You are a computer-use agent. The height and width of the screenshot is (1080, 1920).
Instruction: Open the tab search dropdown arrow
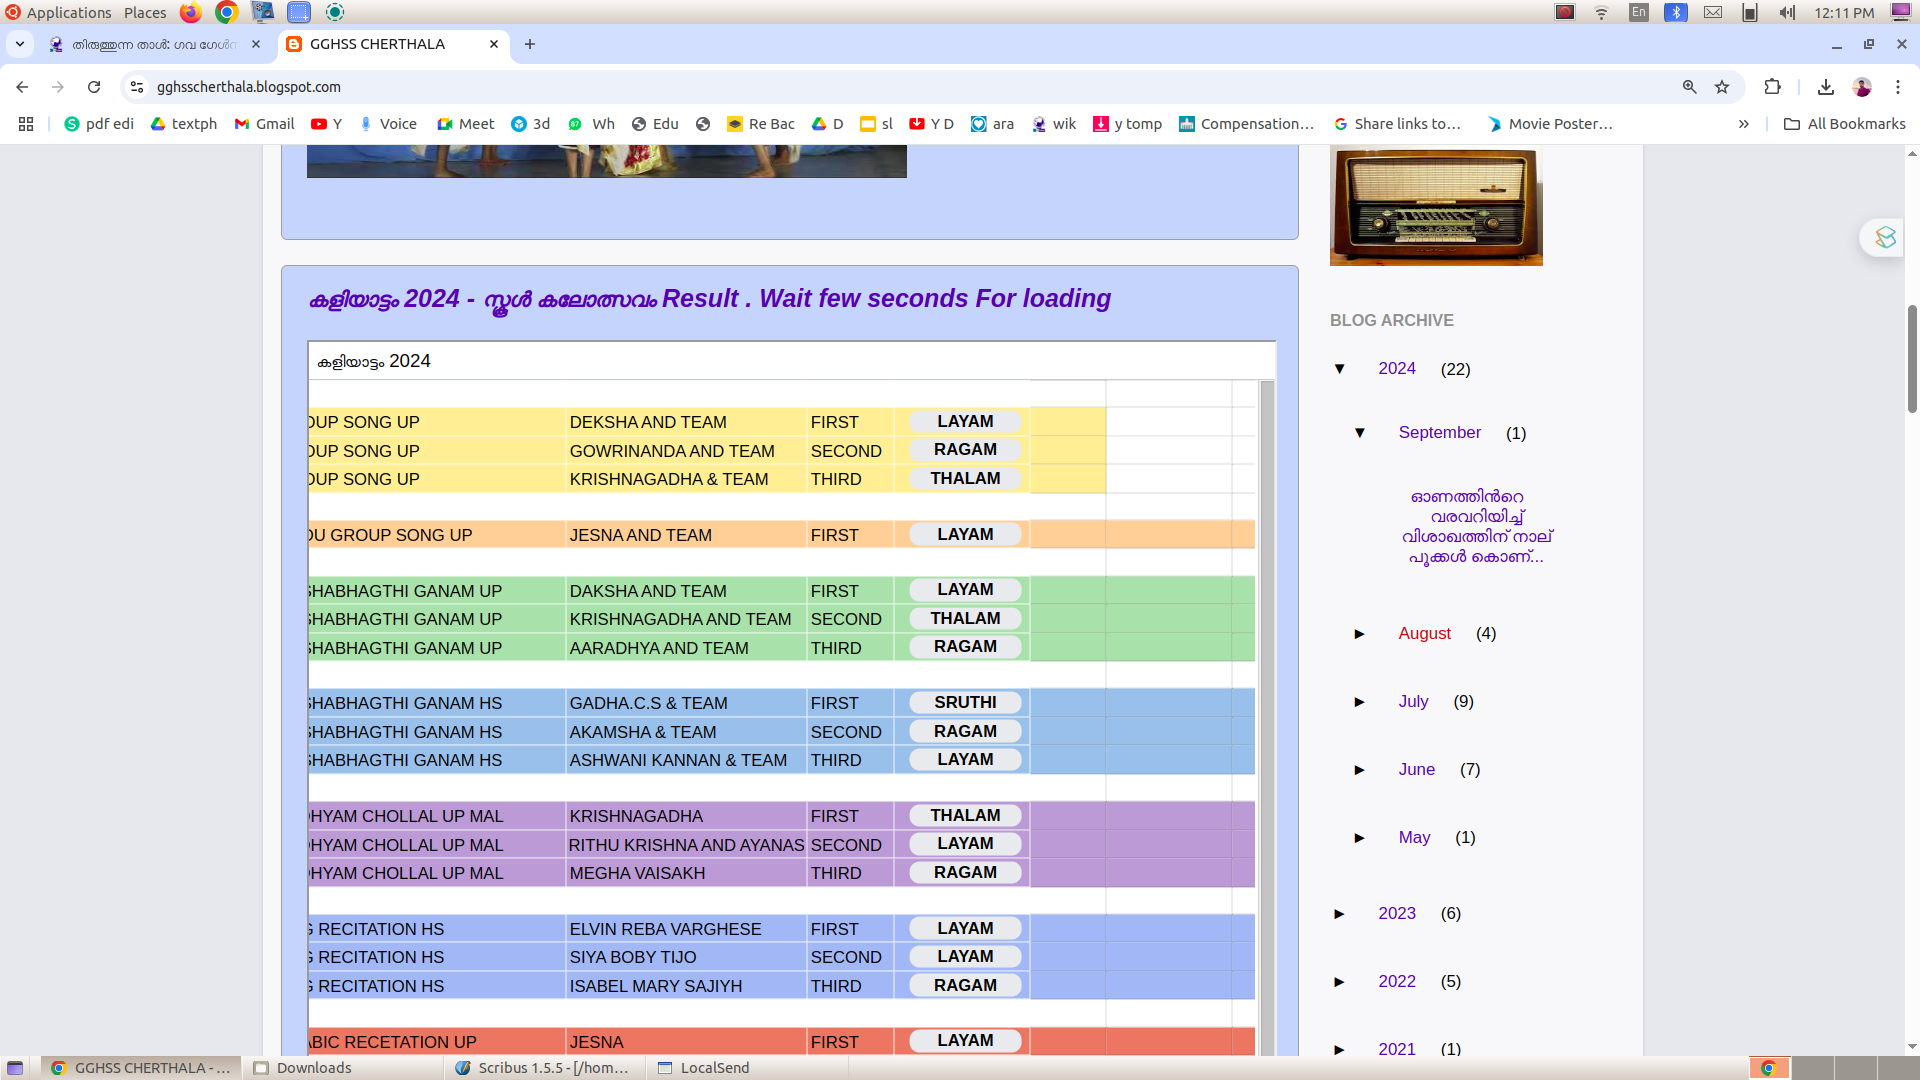click(20, 44)
